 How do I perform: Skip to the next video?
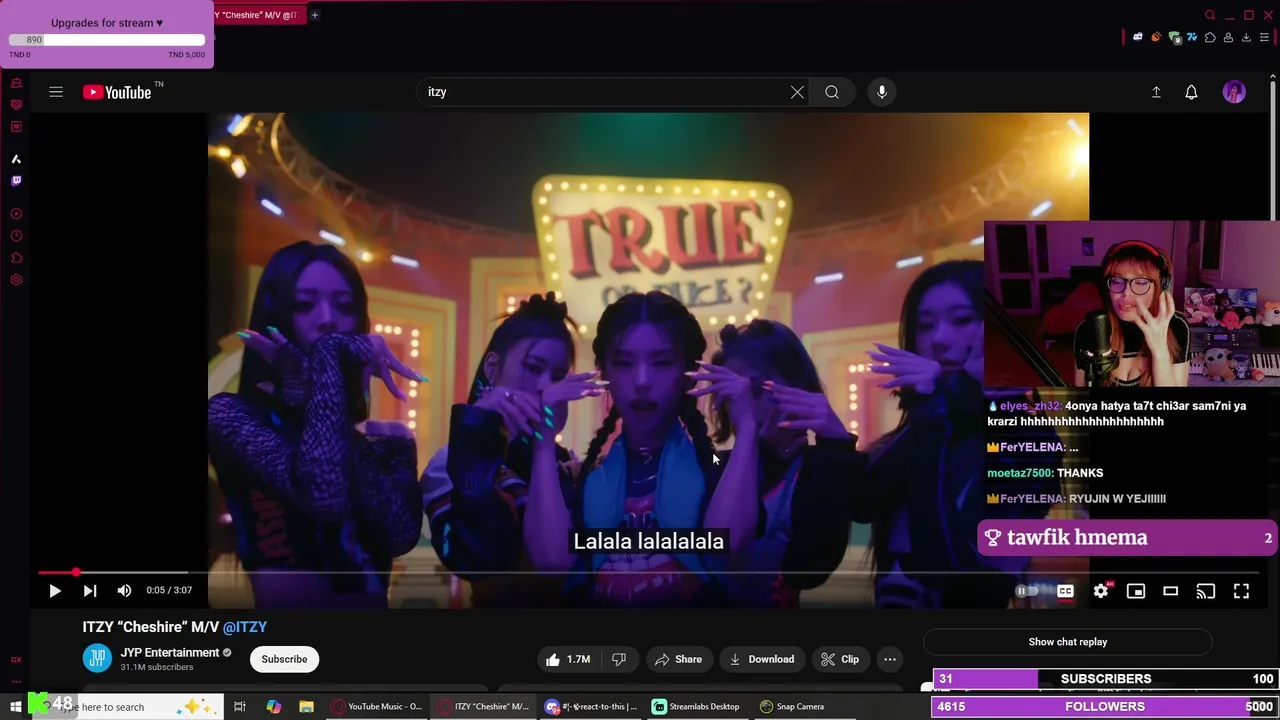(x=90, y=591)
